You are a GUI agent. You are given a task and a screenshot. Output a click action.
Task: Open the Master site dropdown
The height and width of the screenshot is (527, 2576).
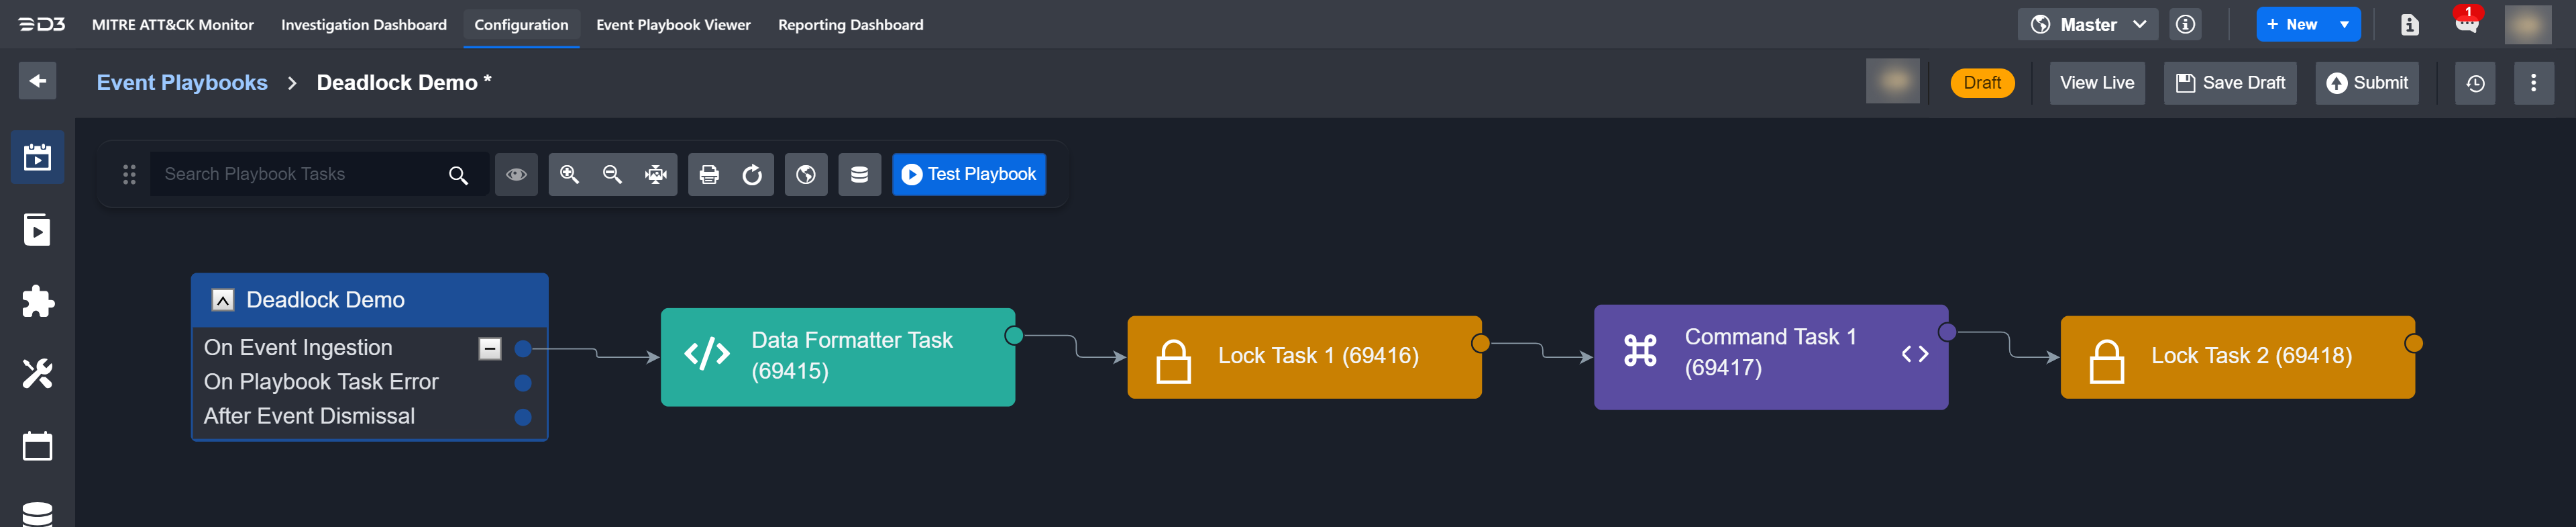click(2087, 24)
